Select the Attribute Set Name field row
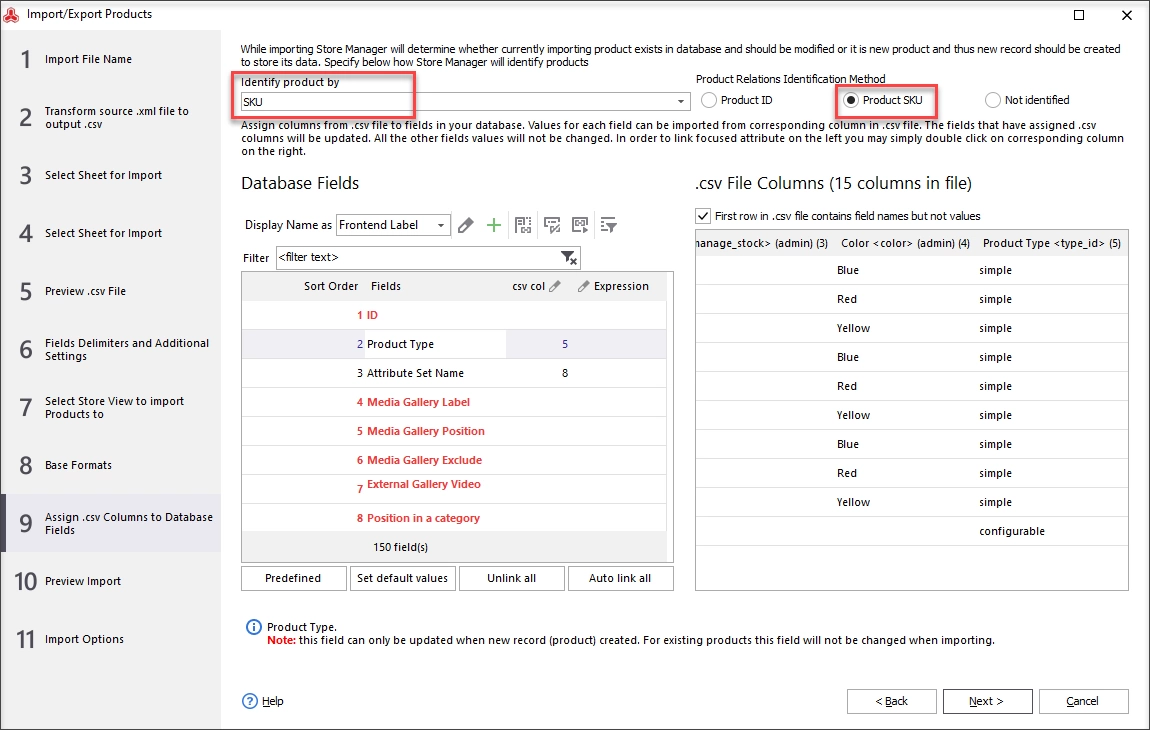1150x730 pixels. pos(454,373)
